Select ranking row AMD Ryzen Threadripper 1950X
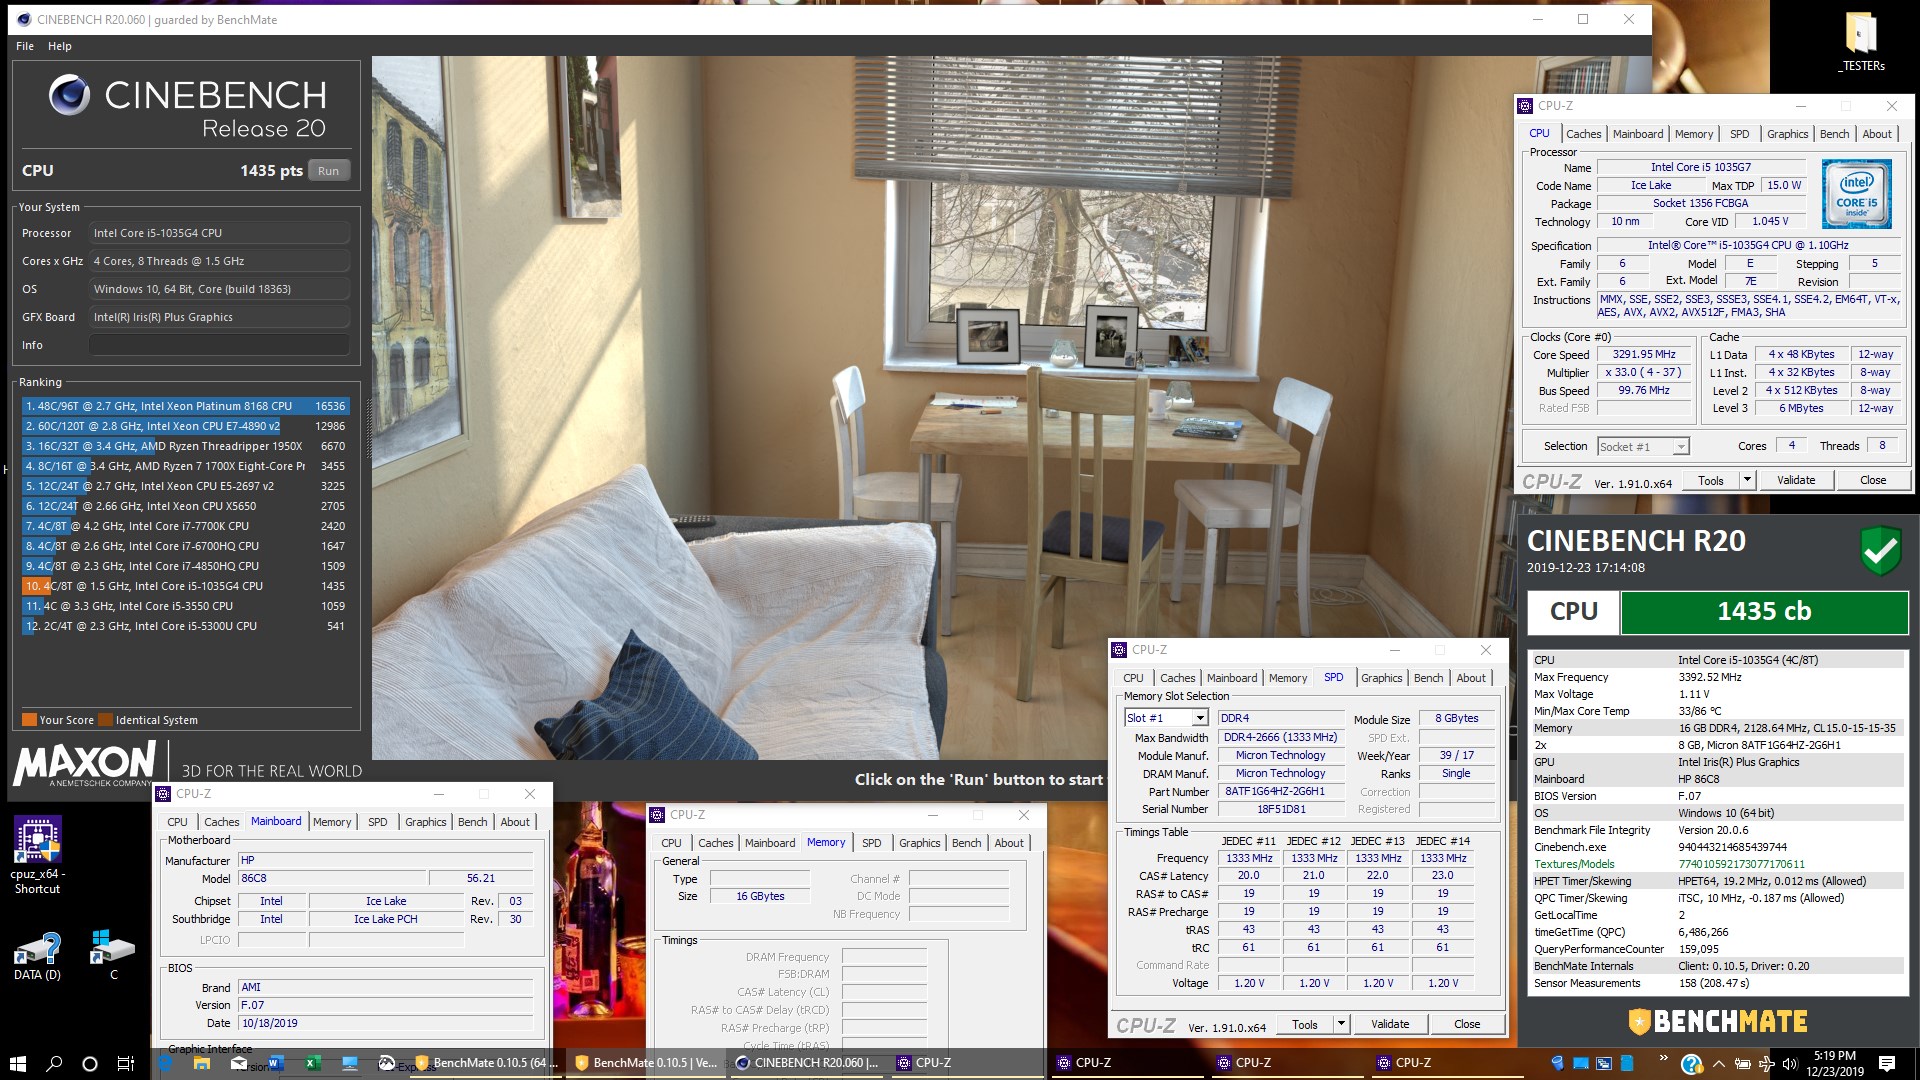 184,446
